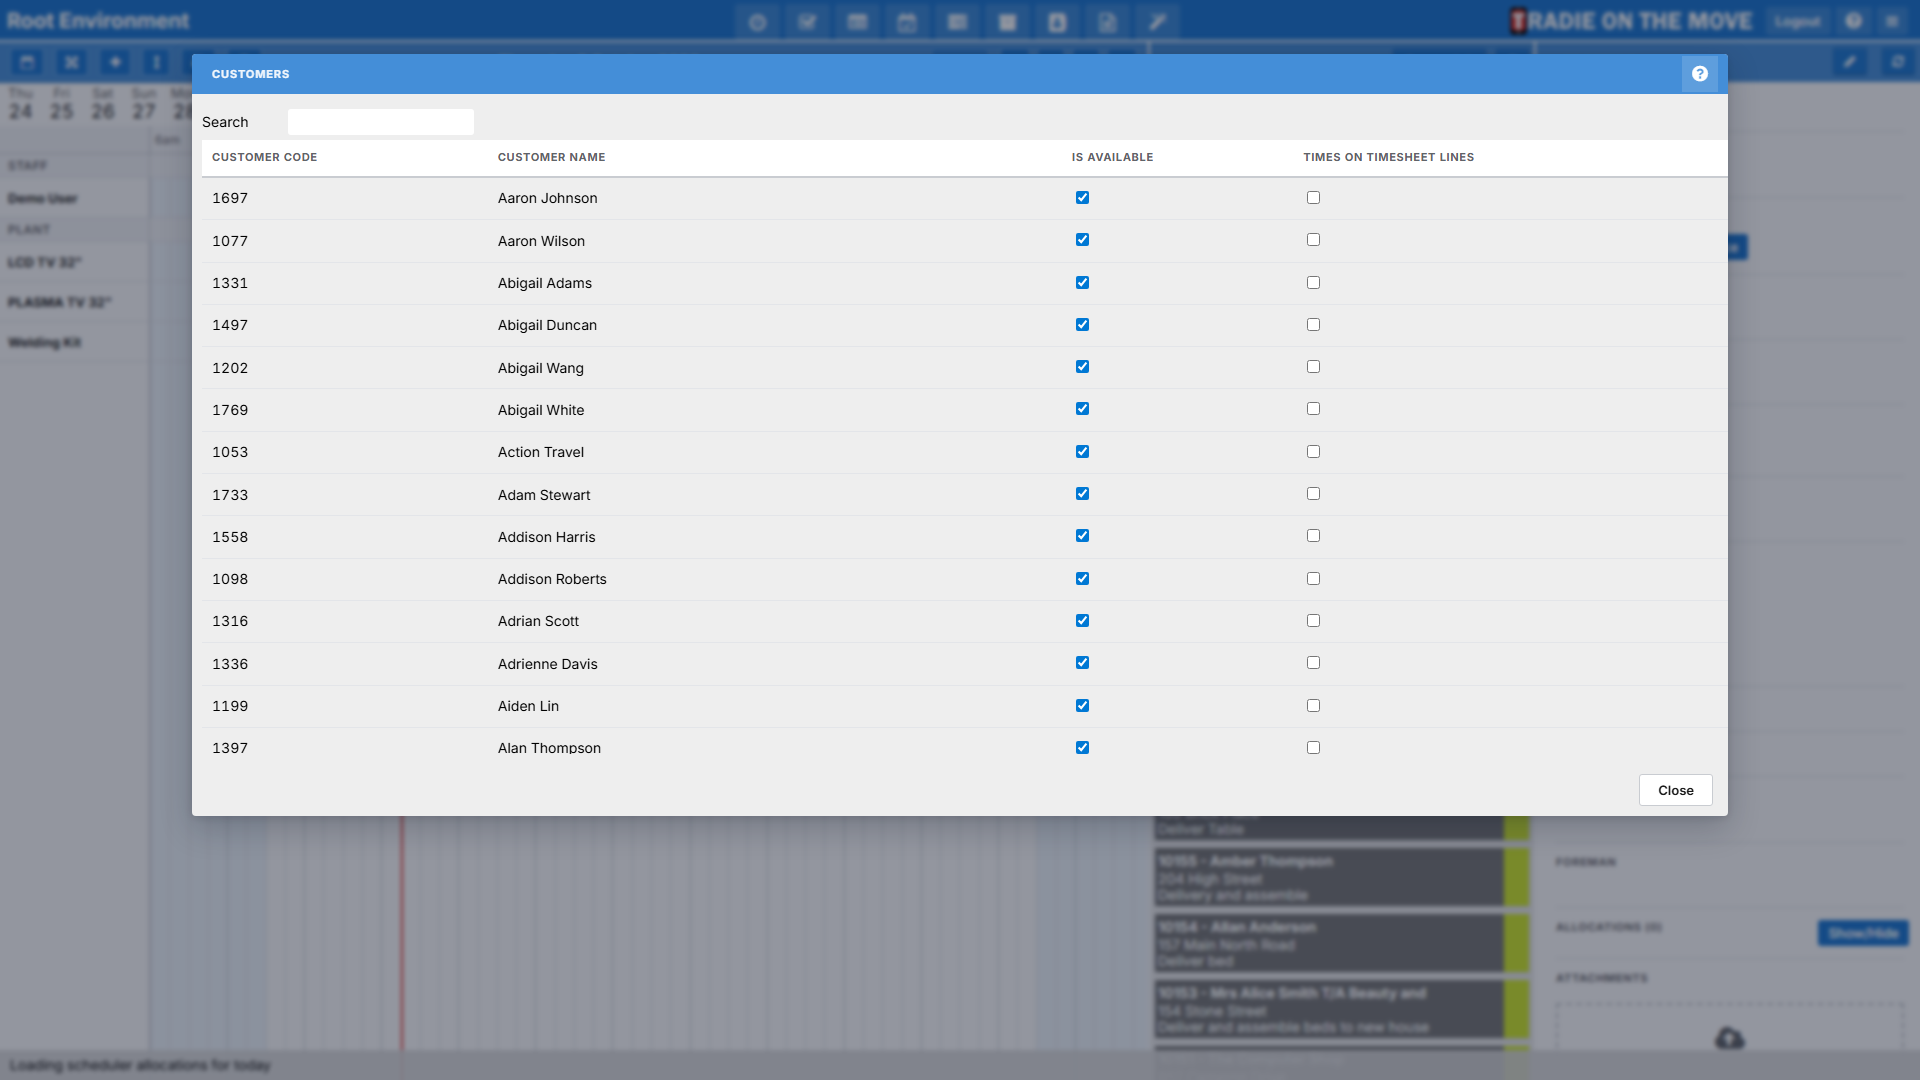
Task: Enable Times On Timesheet Lines for Abigail Adams
Action: pyautogui.click(x=1313, y=283)
